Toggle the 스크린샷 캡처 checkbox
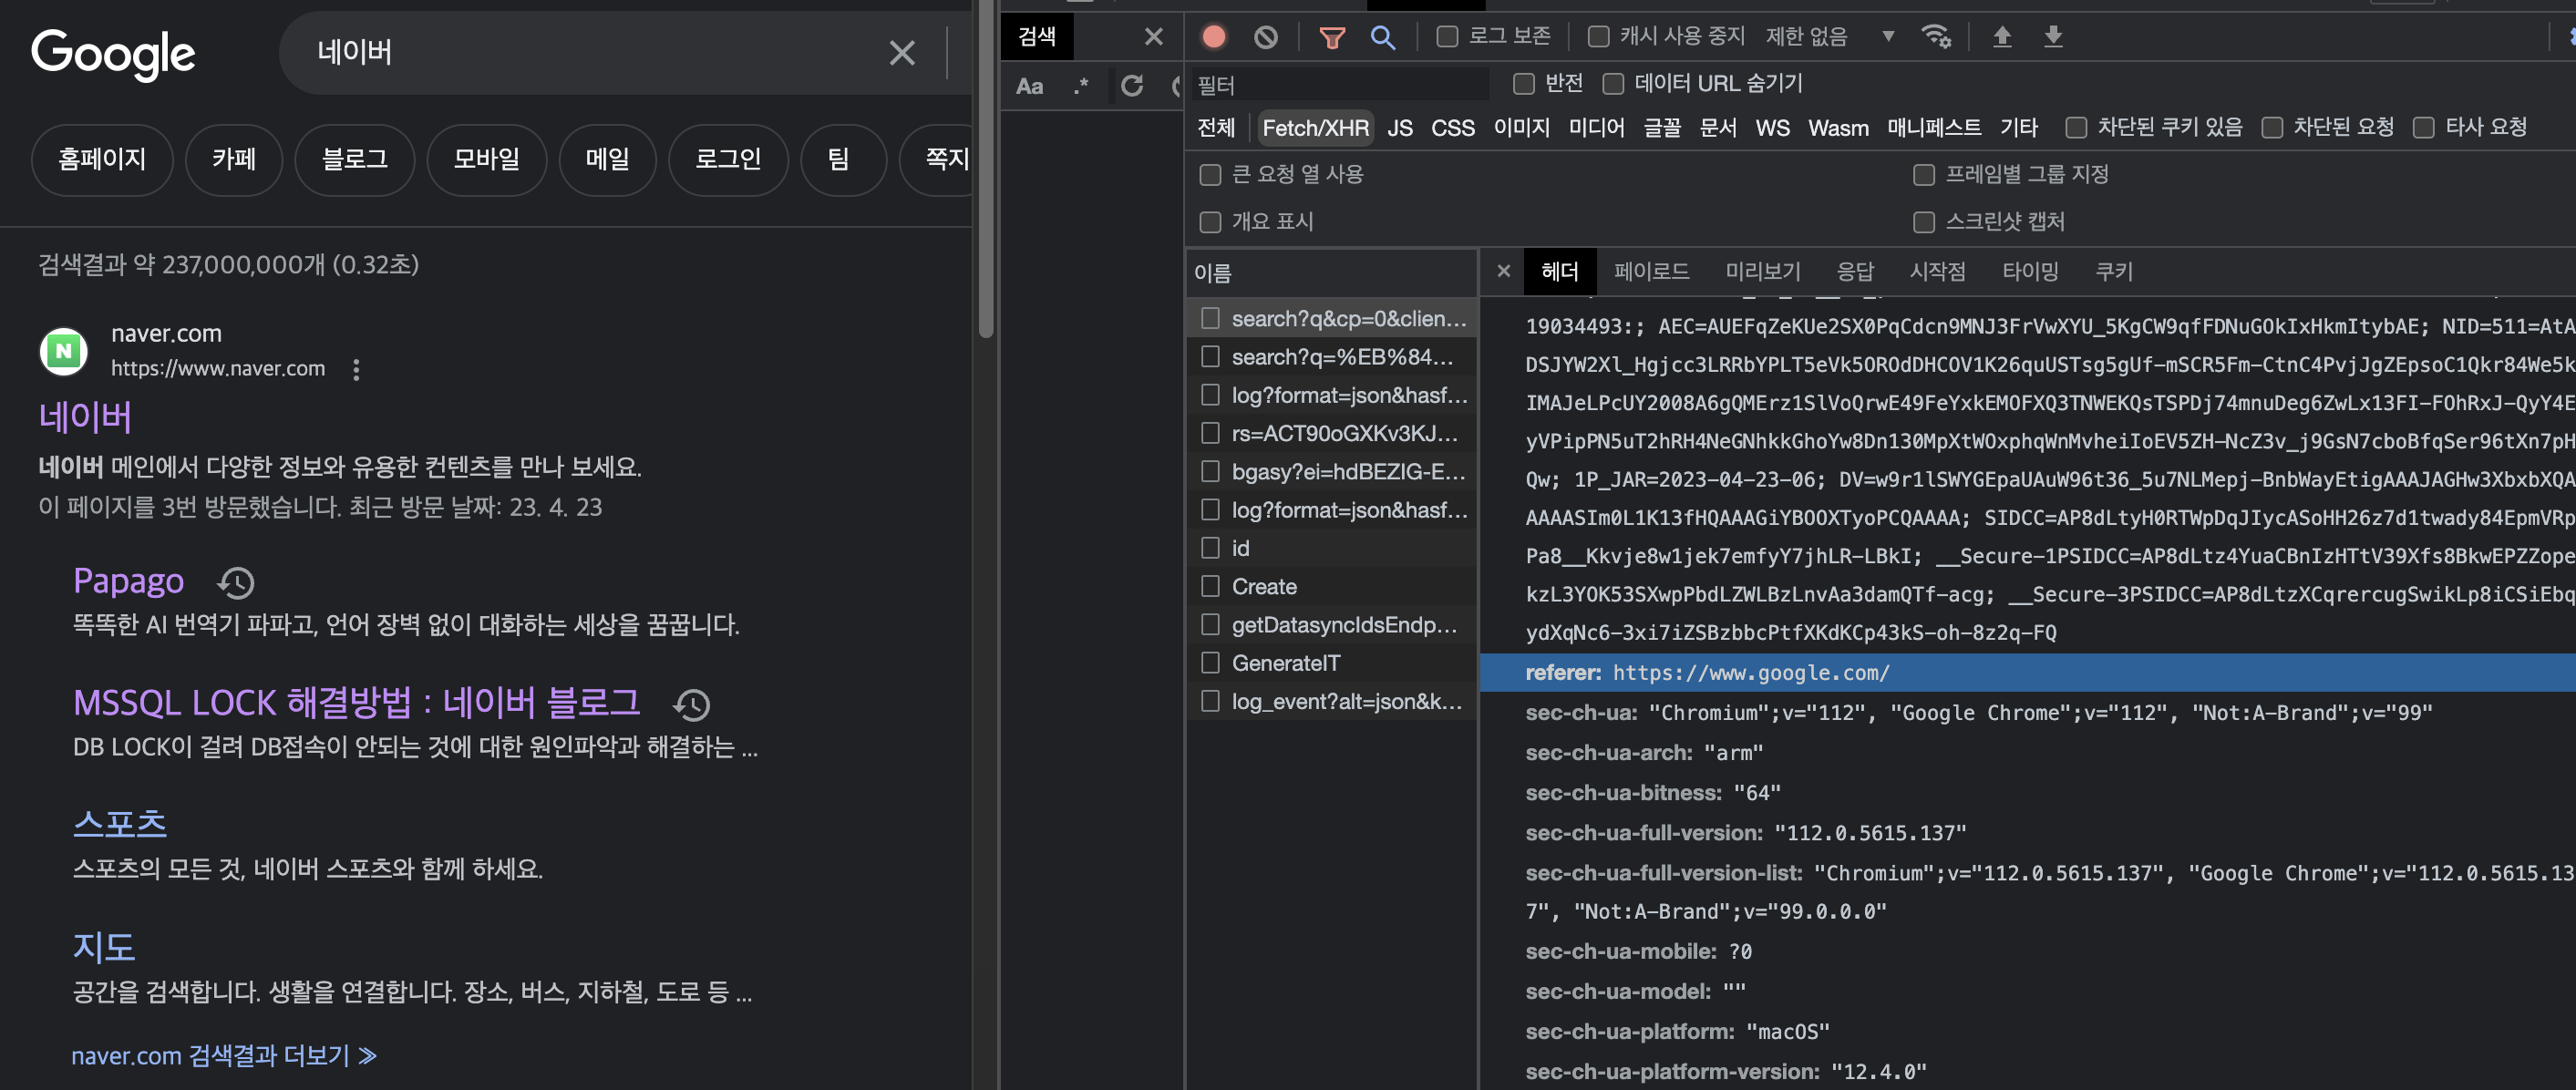Image resolution: width=2576 pixels, height=1090 pixels. [x=1923, y=222]
